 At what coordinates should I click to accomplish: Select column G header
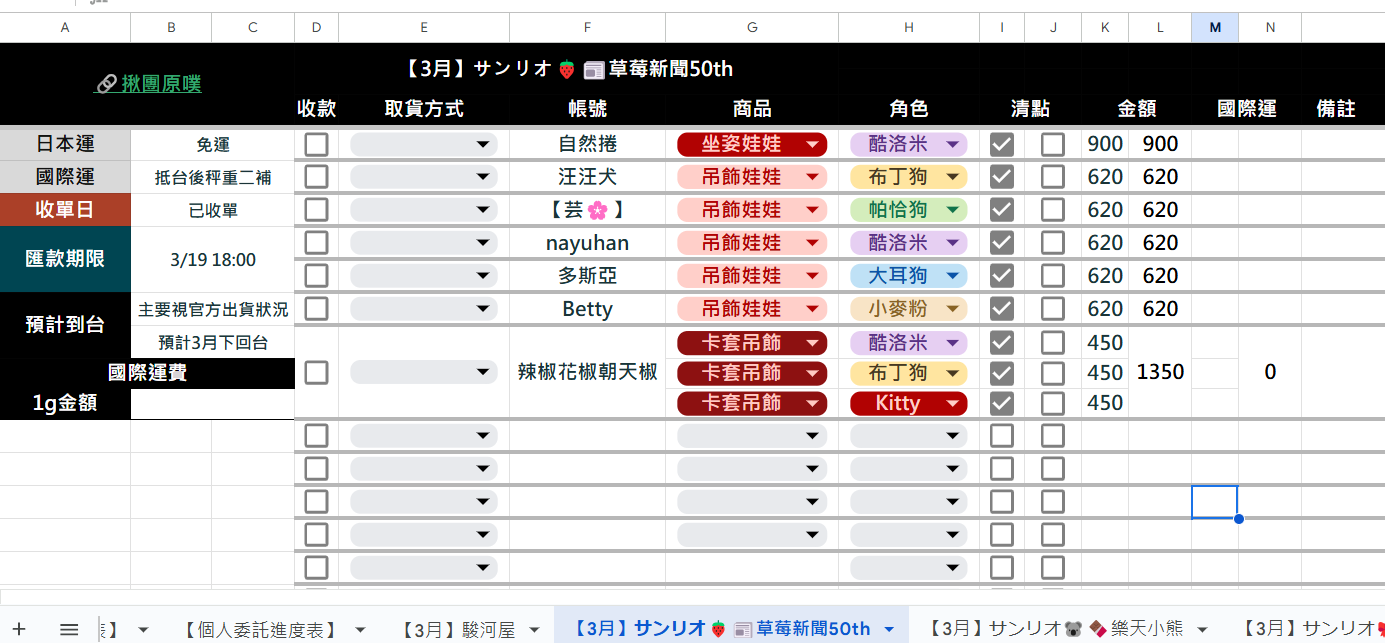click(752, 28)
